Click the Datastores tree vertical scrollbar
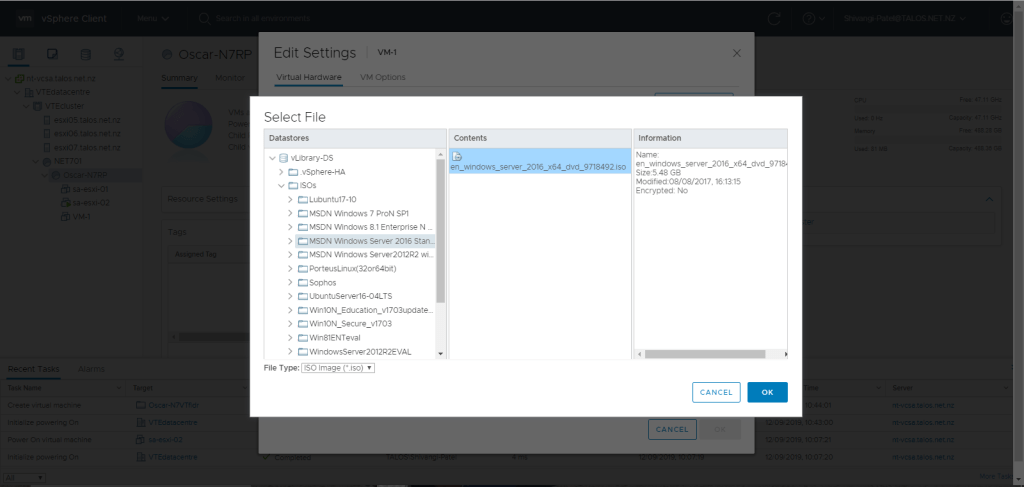 441,230
